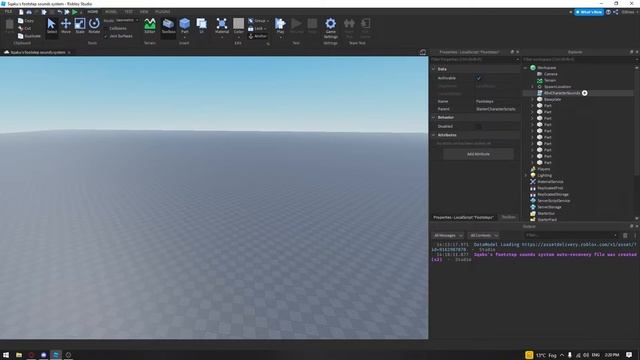Open the Color swatch picker in ribbon

[x=238, y=26]
